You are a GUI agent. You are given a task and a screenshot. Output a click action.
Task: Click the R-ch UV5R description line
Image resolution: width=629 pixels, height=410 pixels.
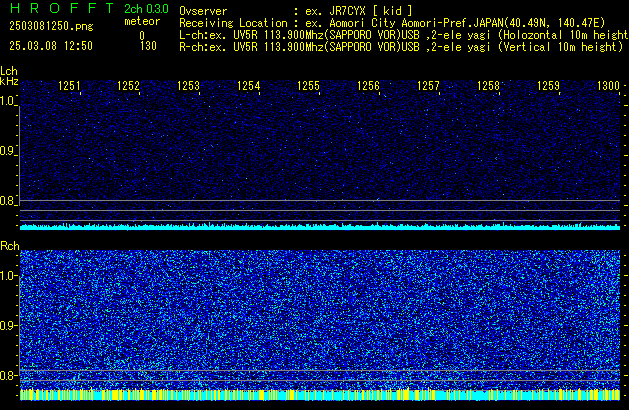401,47
